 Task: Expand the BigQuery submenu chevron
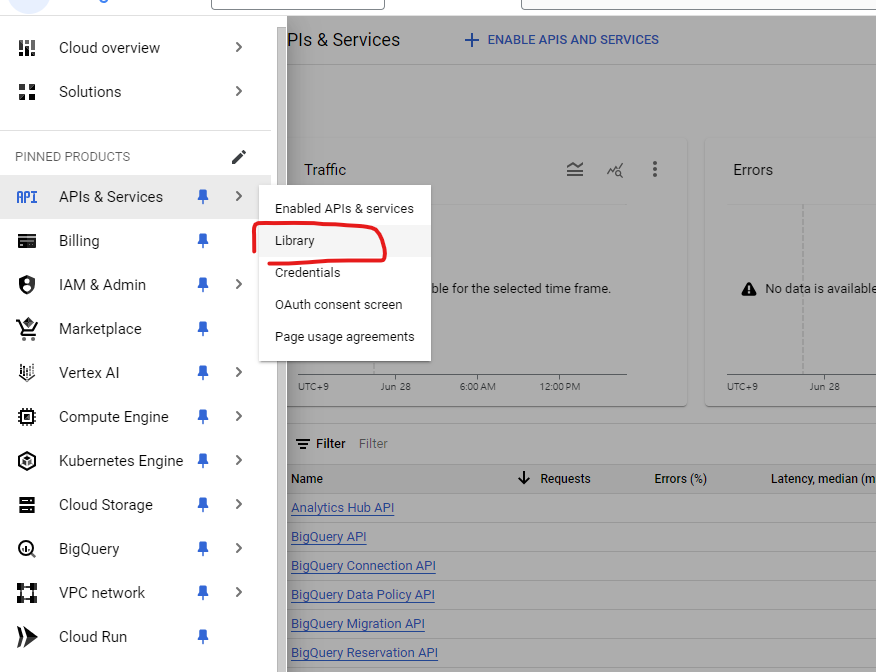coord(239,549)
